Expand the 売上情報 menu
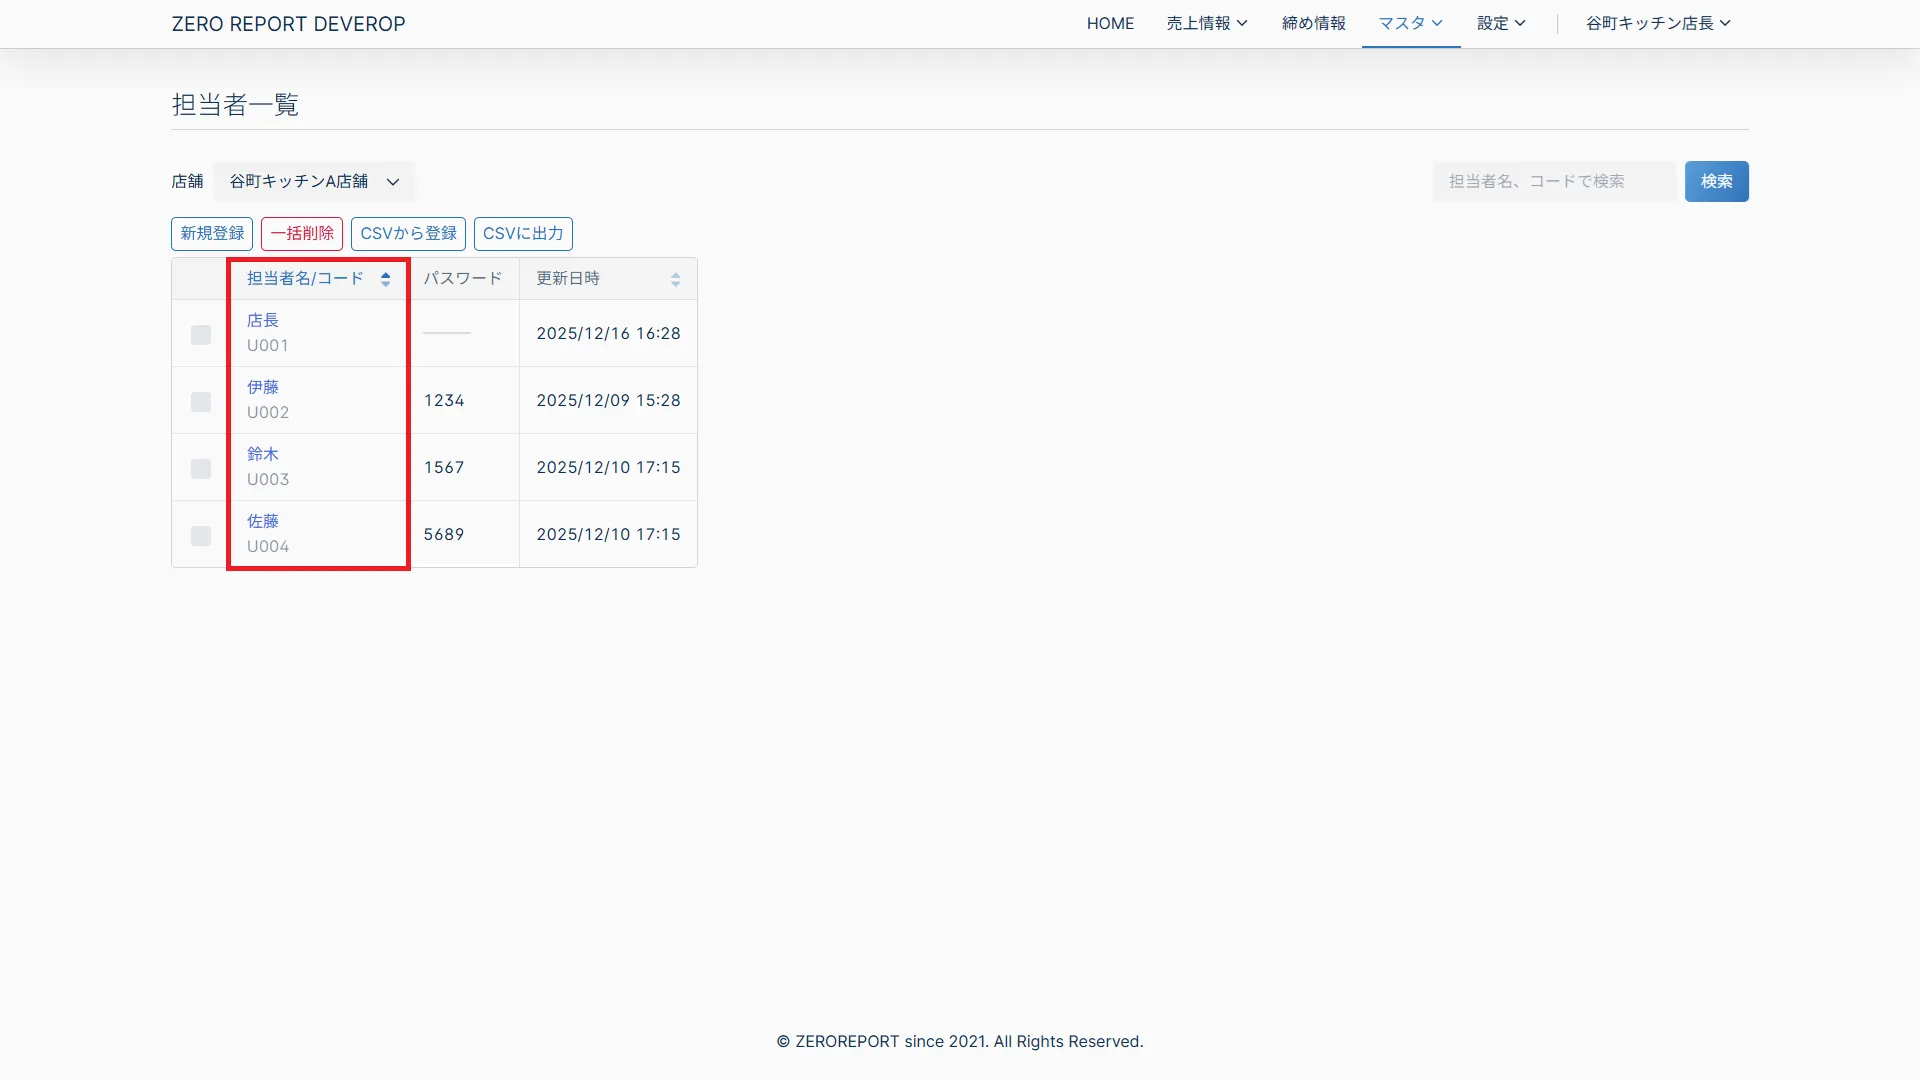This screenshot has width=1920, height=1080. point(1206,23)
